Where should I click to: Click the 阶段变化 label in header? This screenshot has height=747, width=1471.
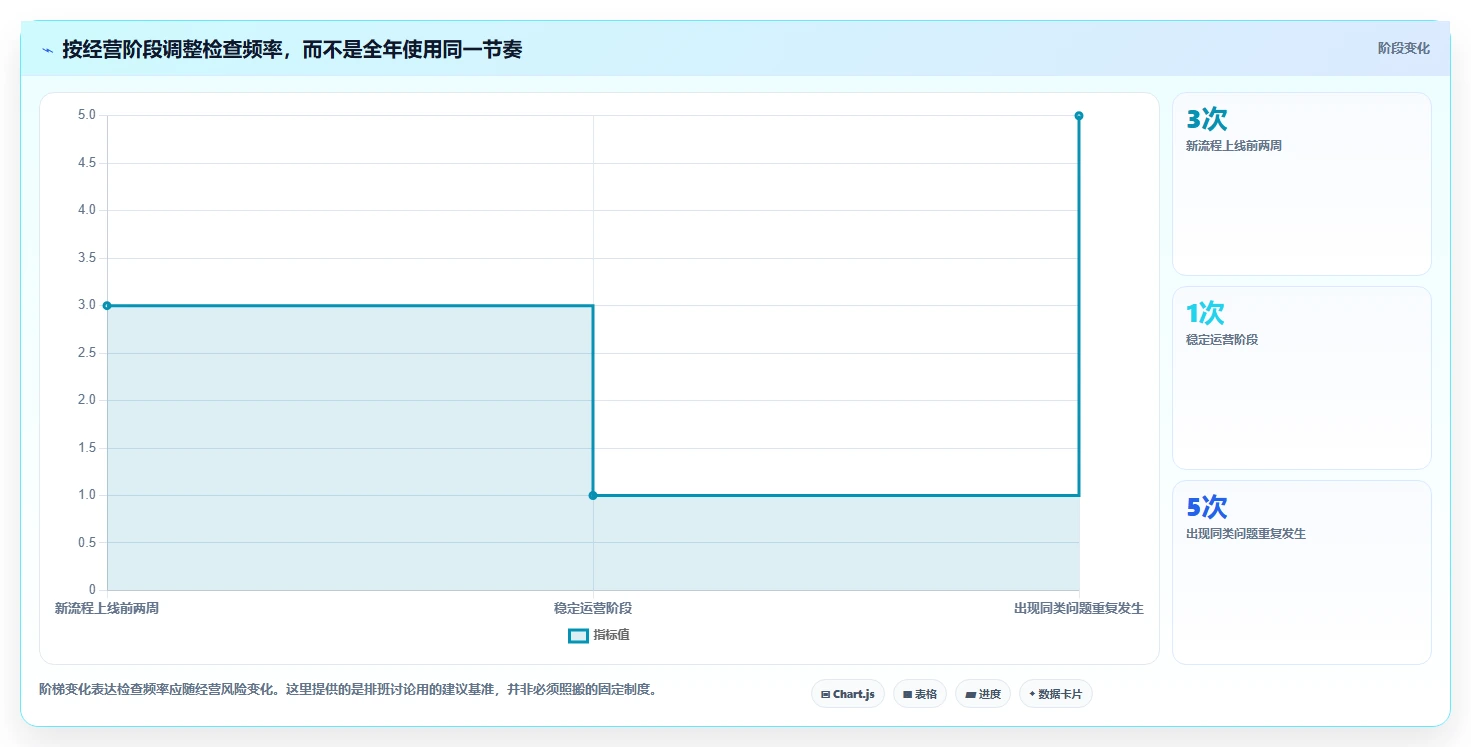(1403, 48)
